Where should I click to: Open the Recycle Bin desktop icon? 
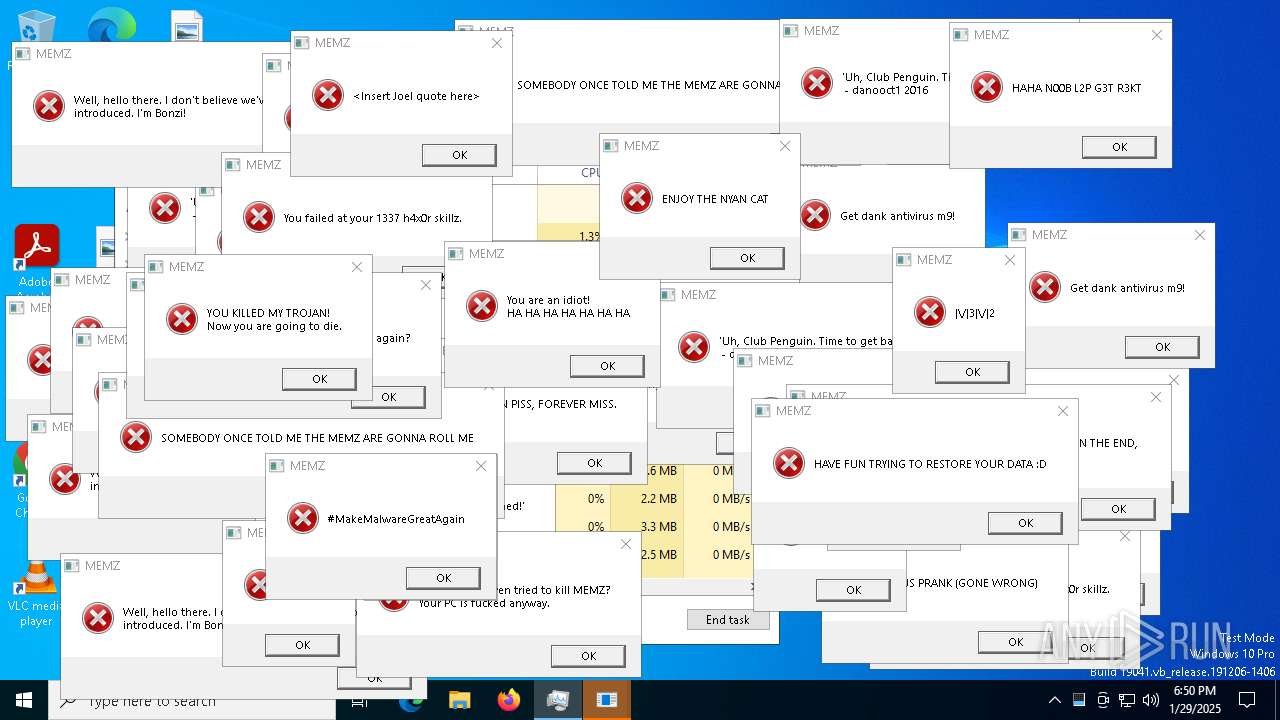click(36, 28)
